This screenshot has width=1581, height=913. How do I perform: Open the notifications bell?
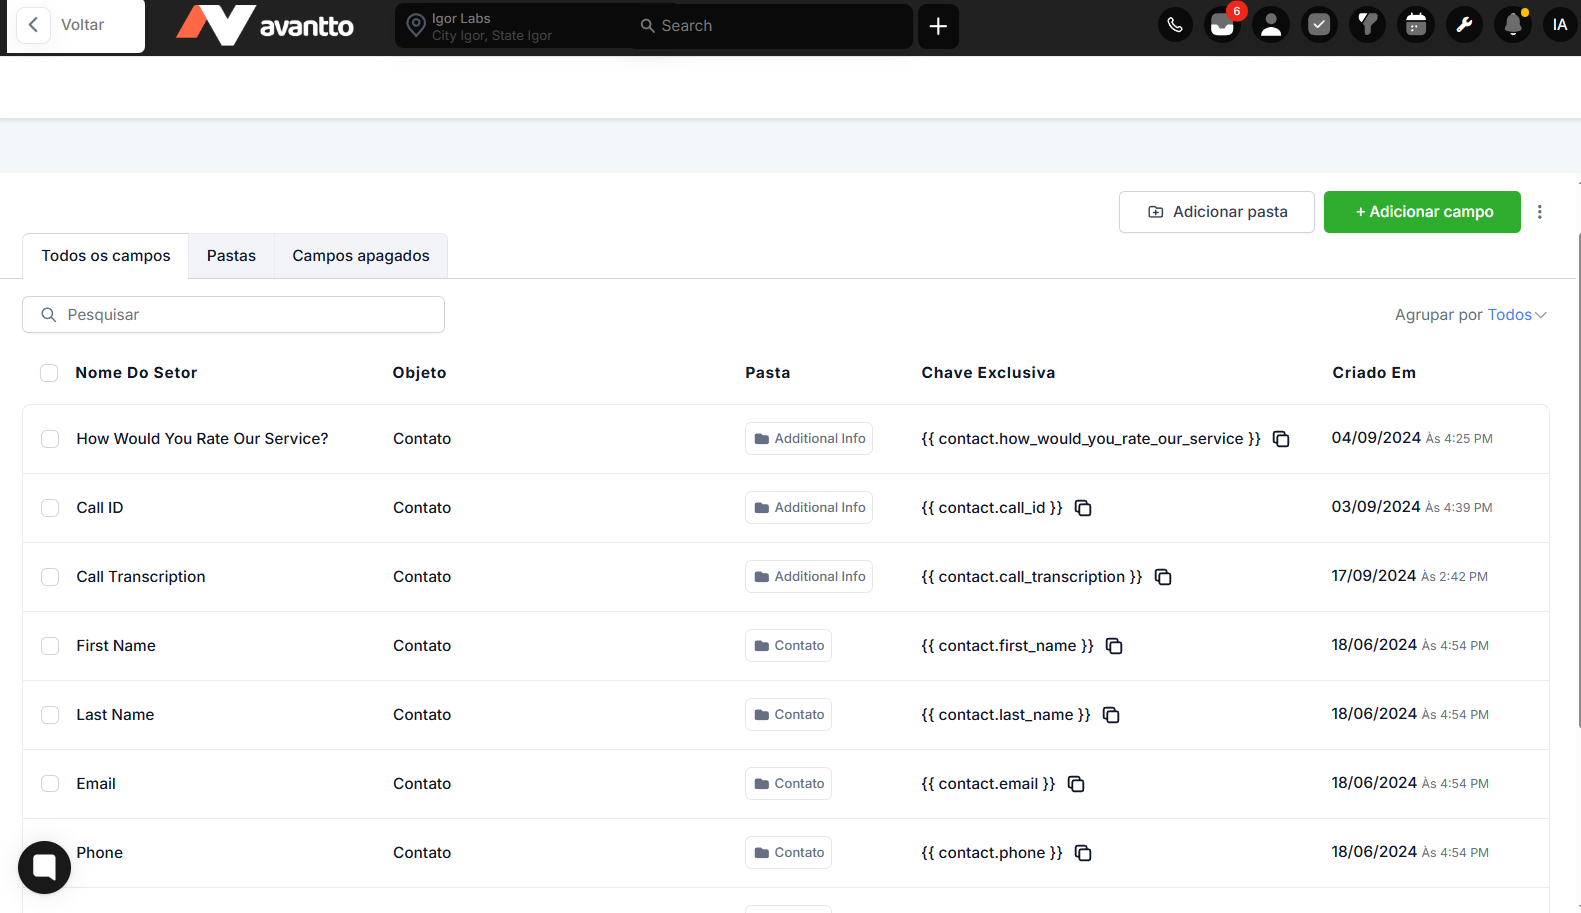[1513, 25]
